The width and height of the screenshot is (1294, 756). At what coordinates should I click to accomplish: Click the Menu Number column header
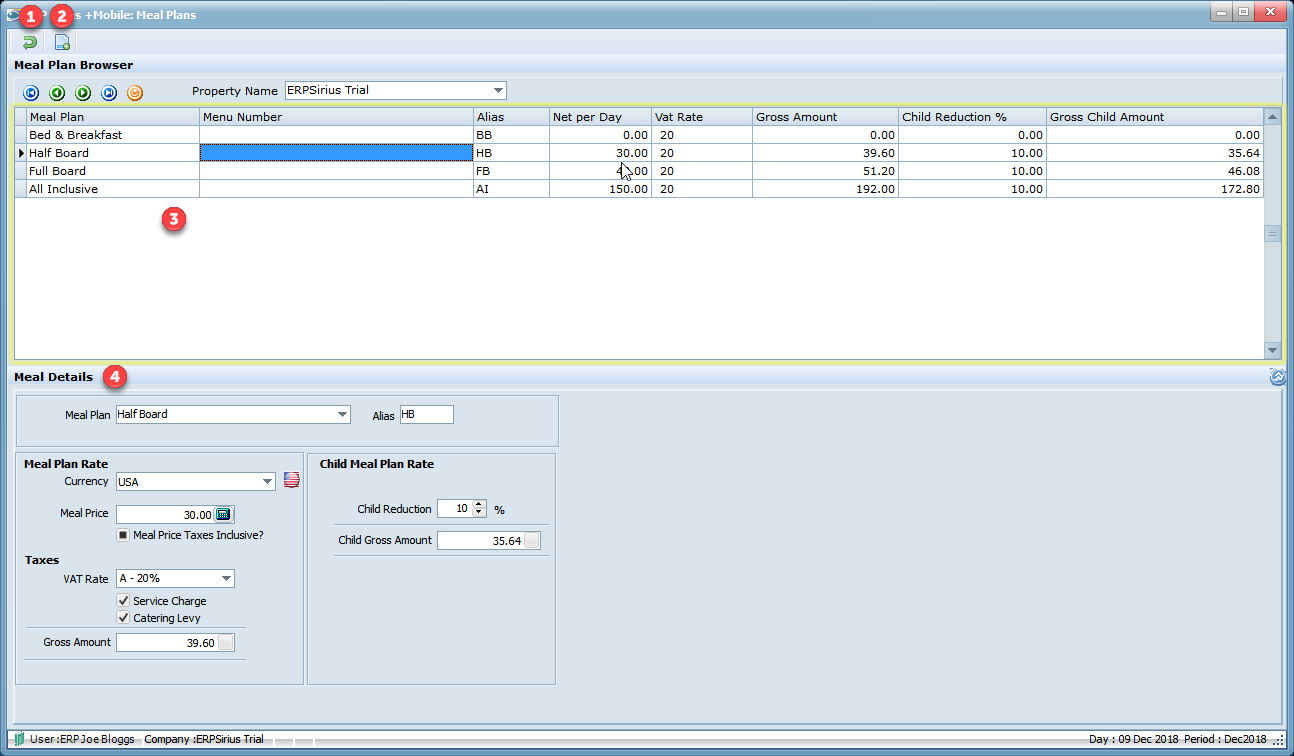[x=336, y=117]
